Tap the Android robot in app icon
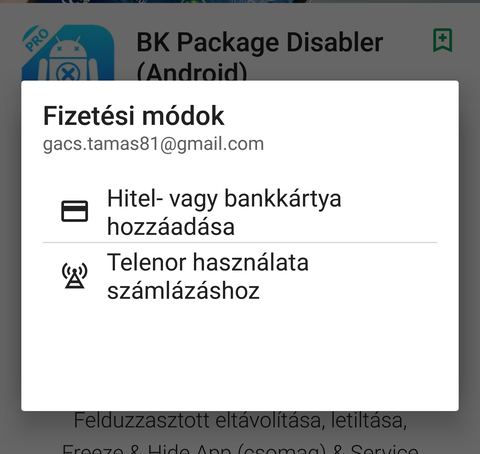Viewport: 480px width, 454px height. pos(68,60)
